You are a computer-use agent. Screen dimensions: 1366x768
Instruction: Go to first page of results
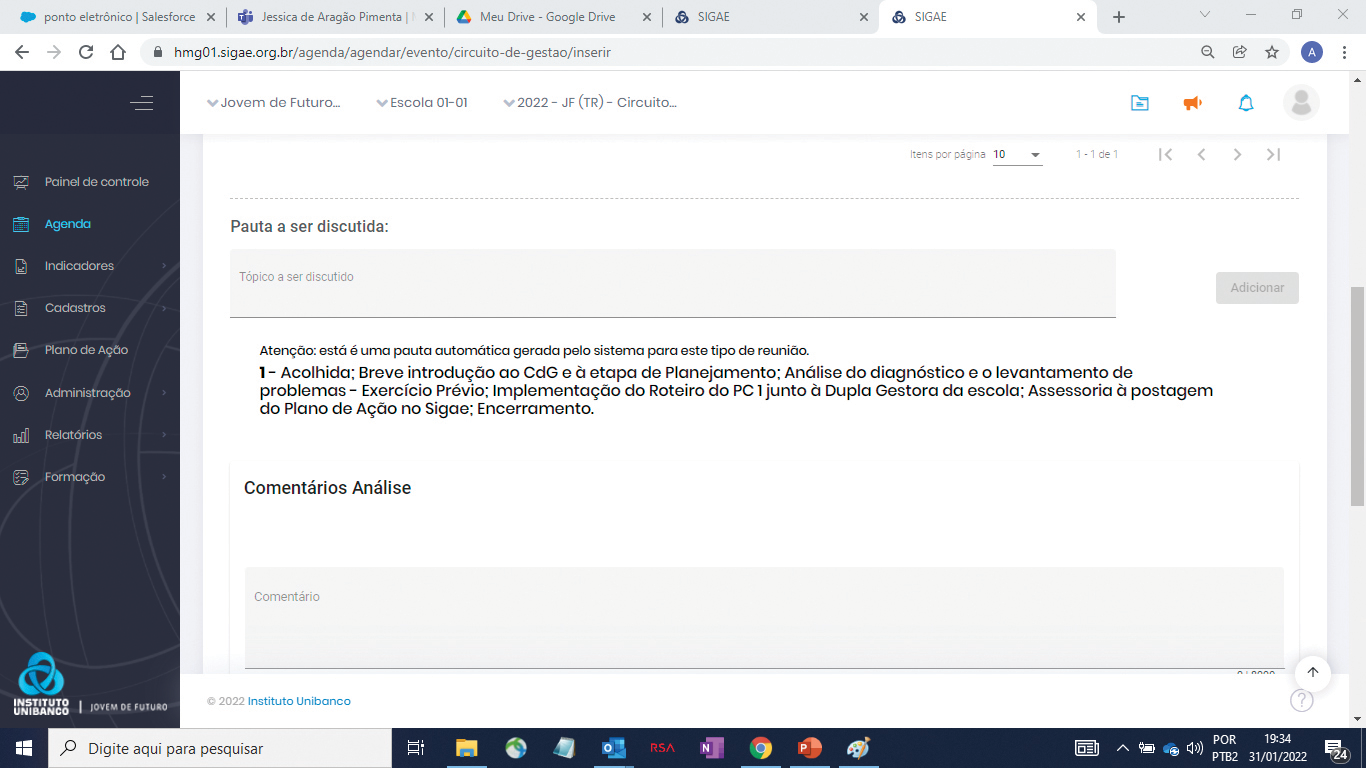[1165, 154]
